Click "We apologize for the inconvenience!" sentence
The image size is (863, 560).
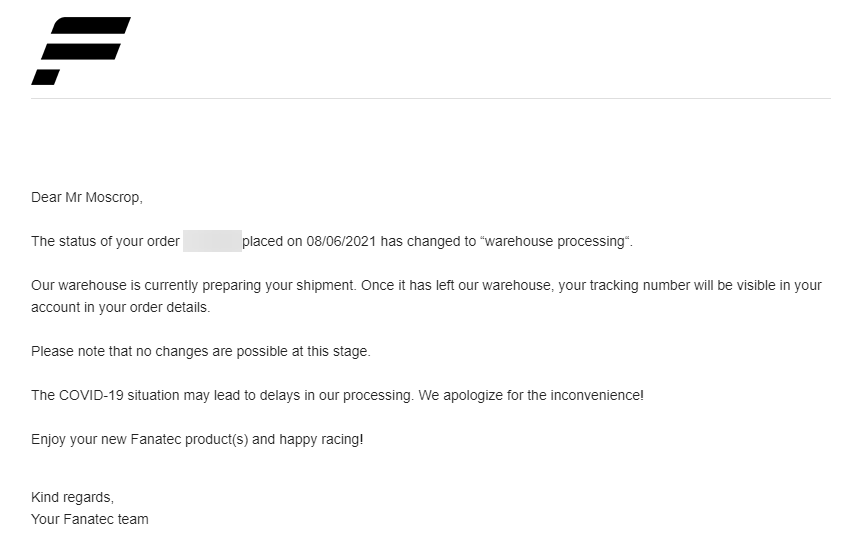tap(531, 395)
